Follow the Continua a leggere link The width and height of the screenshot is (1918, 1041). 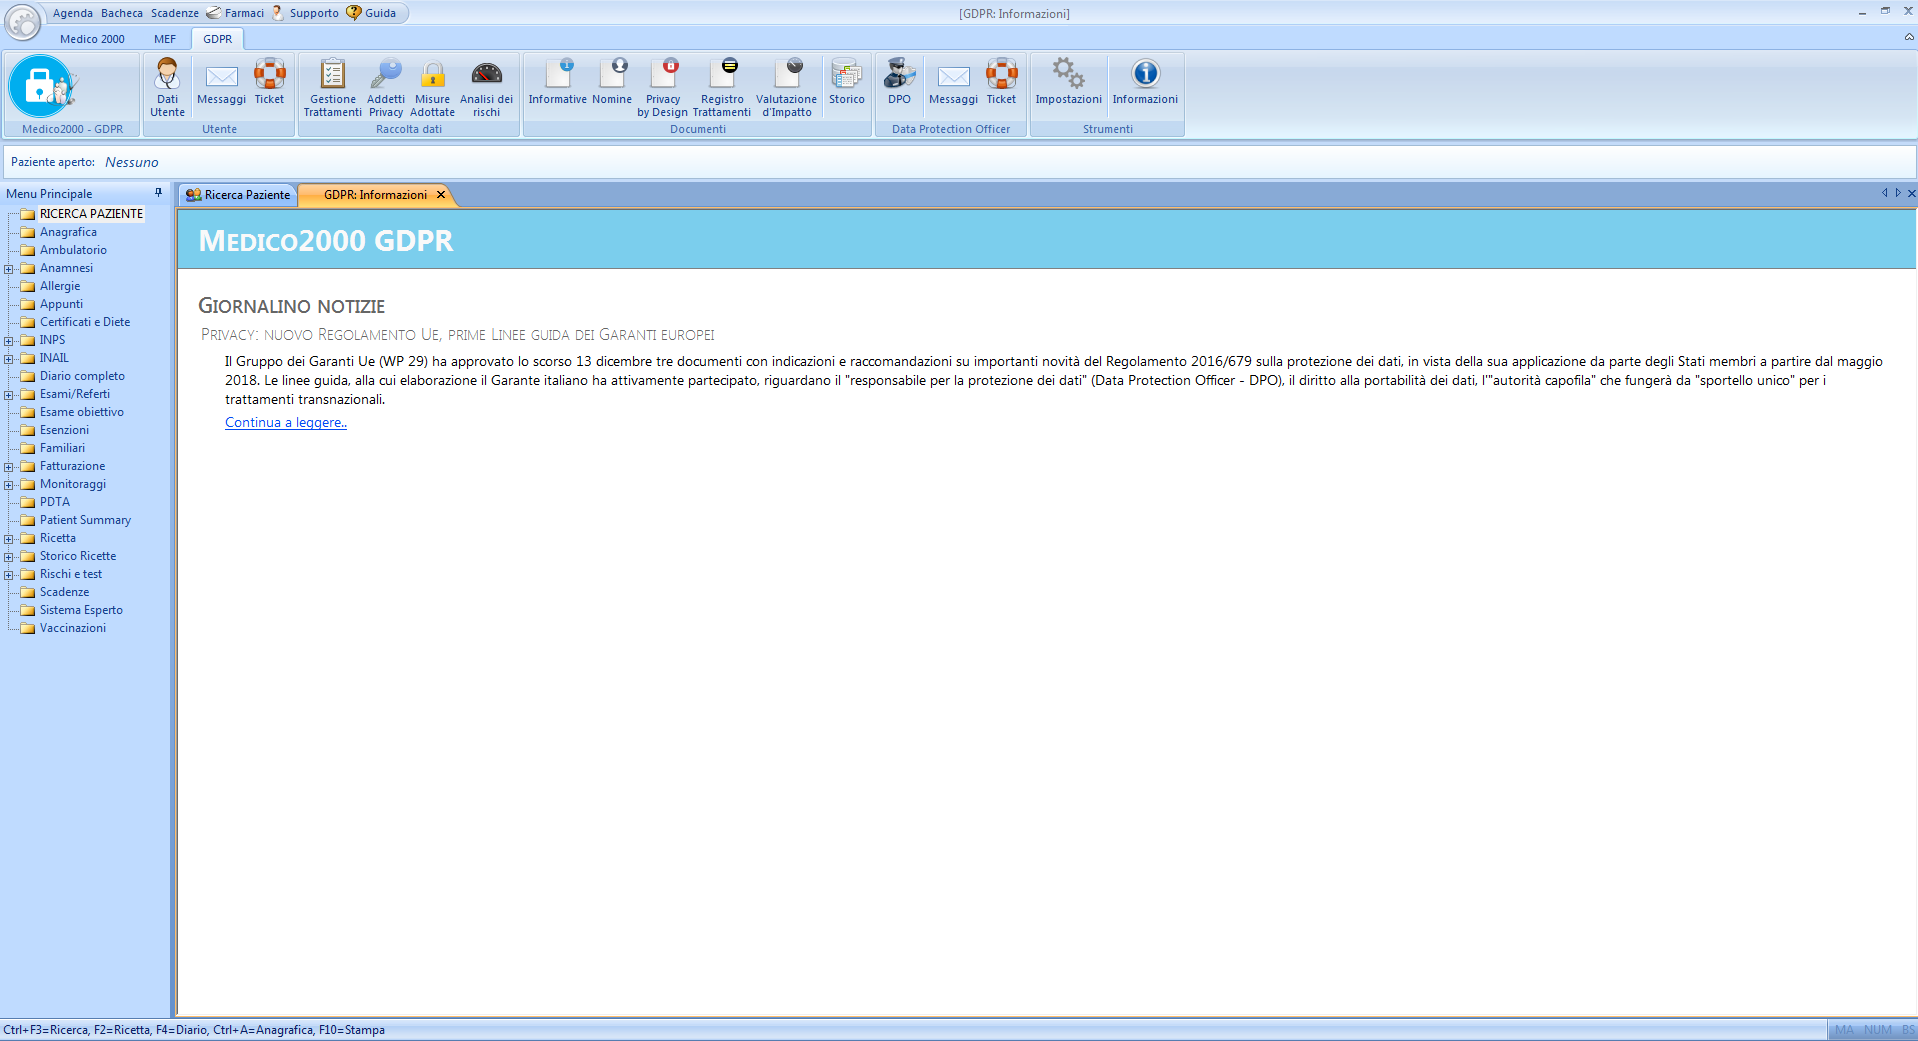click(286, 423)
